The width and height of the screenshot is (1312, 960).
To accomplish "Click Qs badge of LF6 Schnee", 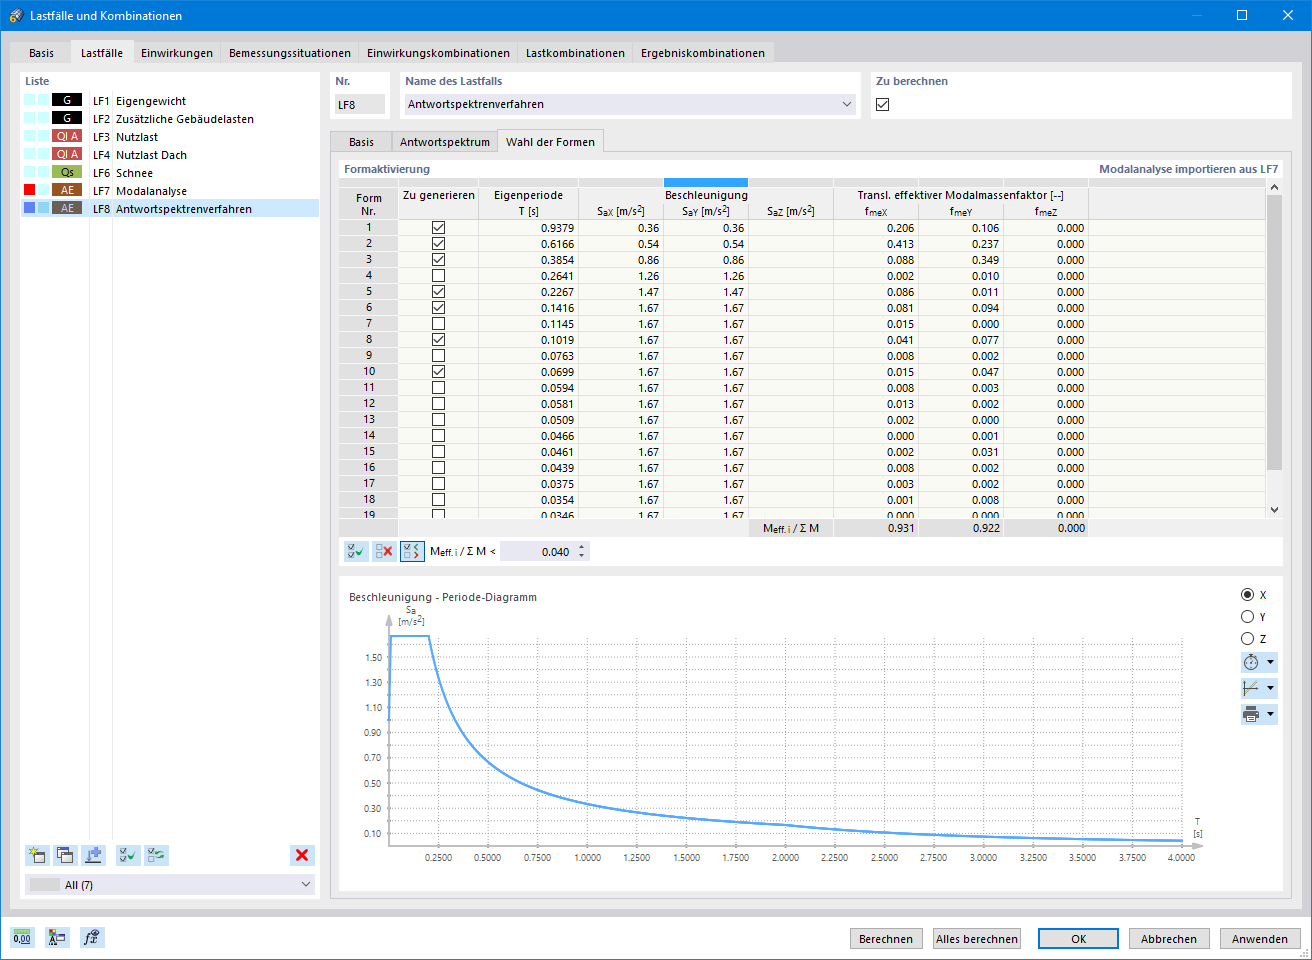I will (67, 172).
